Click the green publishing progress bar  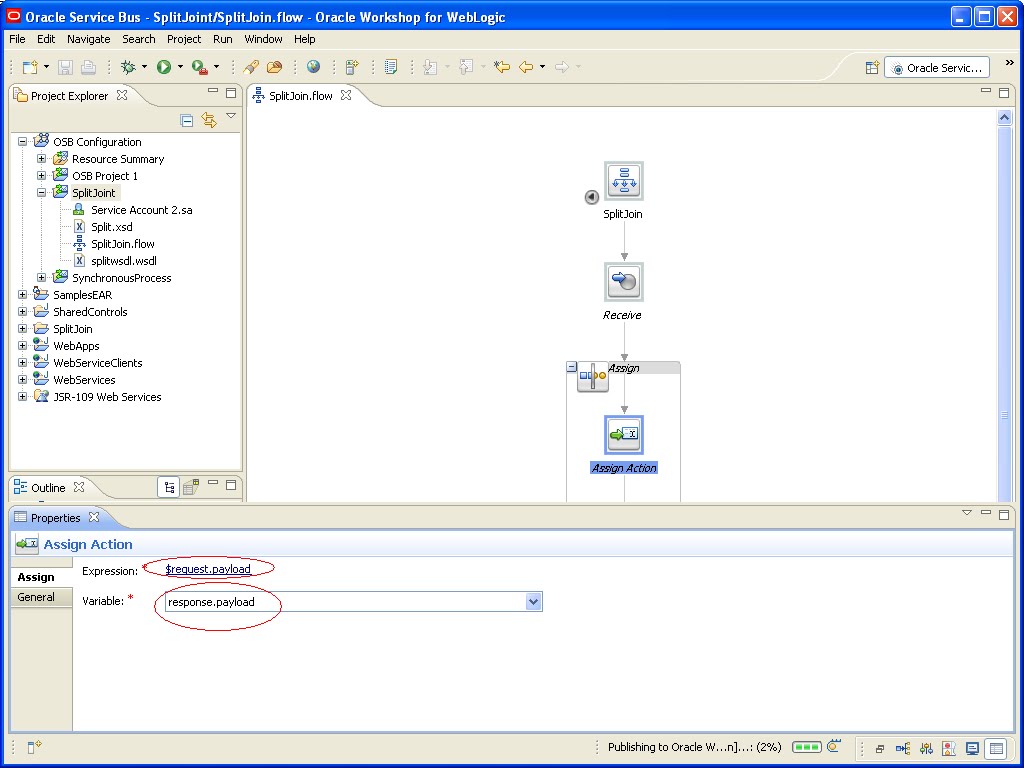(x=807, y=746)
